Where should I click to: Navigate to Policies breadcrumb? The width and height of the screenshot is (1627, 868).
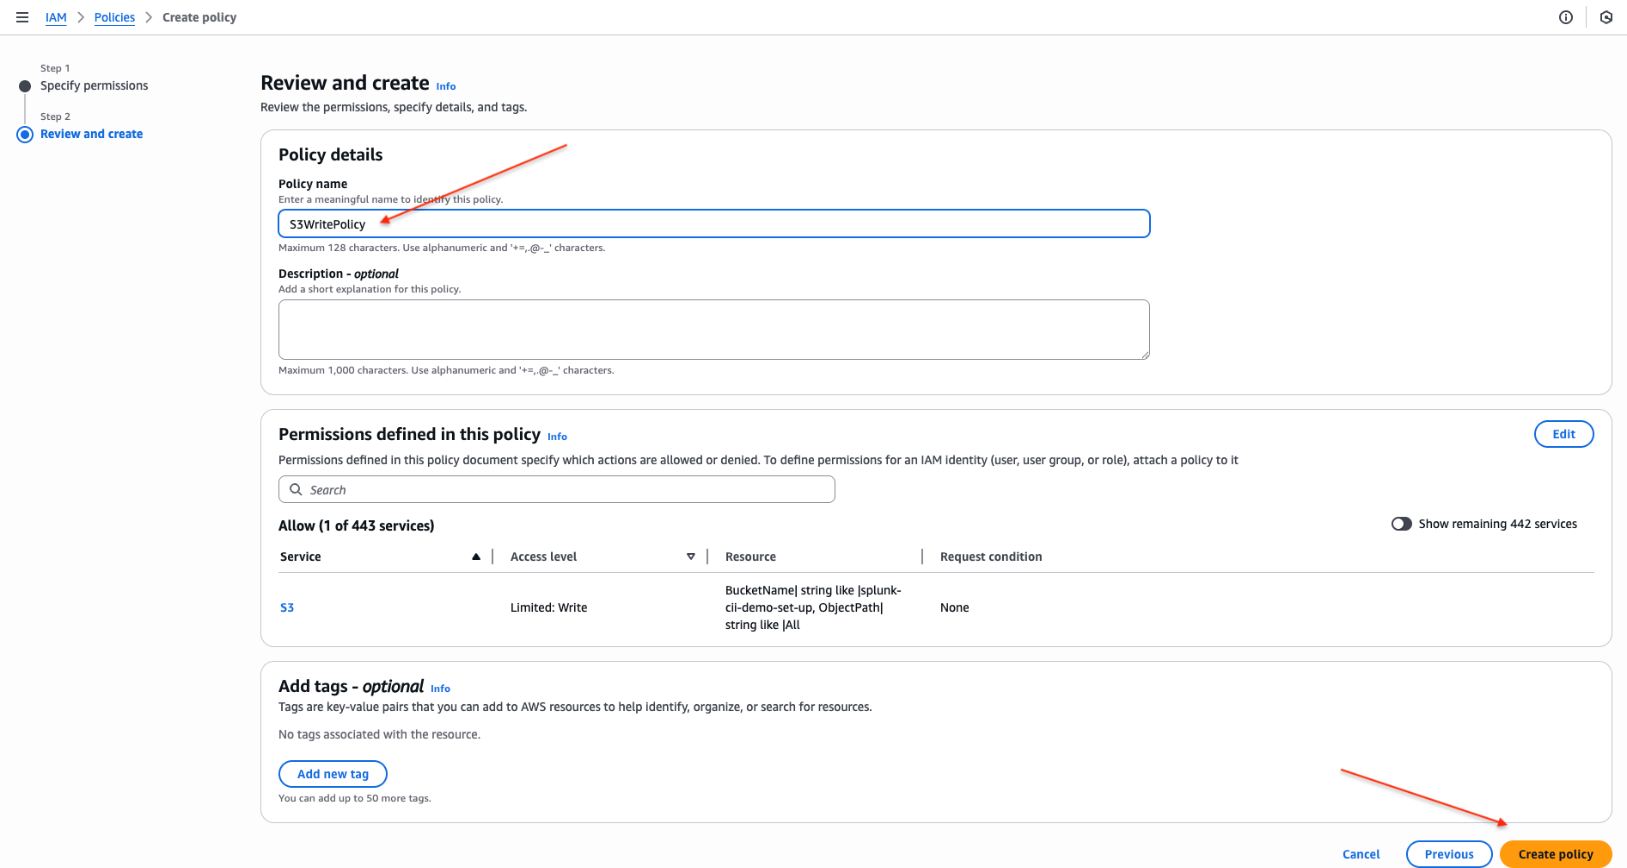tap(114, 18)
